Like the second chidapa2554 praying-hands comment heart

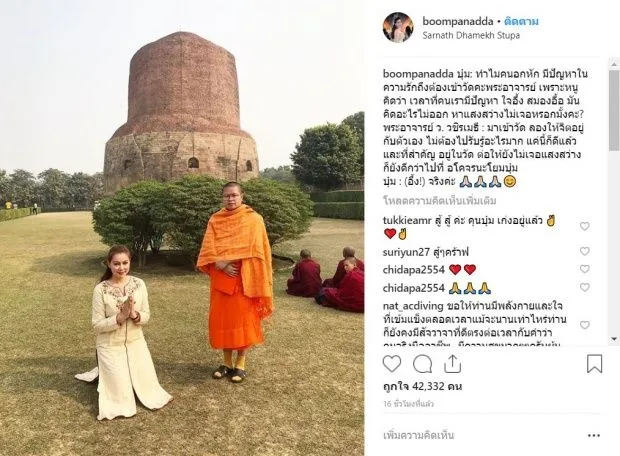pos(585,287)
